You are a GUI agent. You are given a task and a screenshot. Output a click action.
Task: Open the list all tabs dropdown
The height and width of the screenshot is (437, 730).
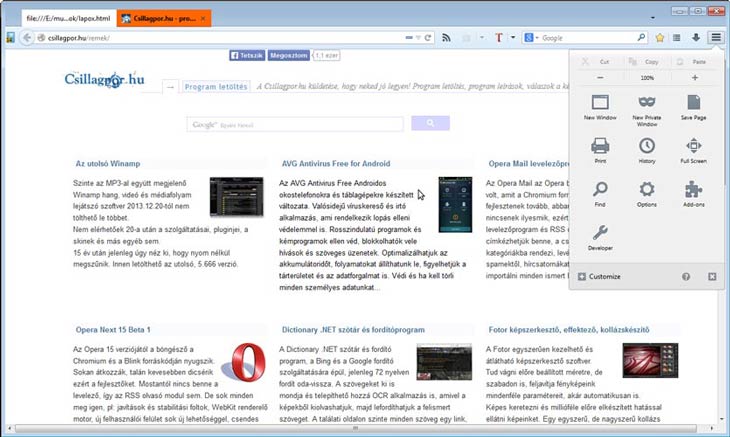pos(653,18)
